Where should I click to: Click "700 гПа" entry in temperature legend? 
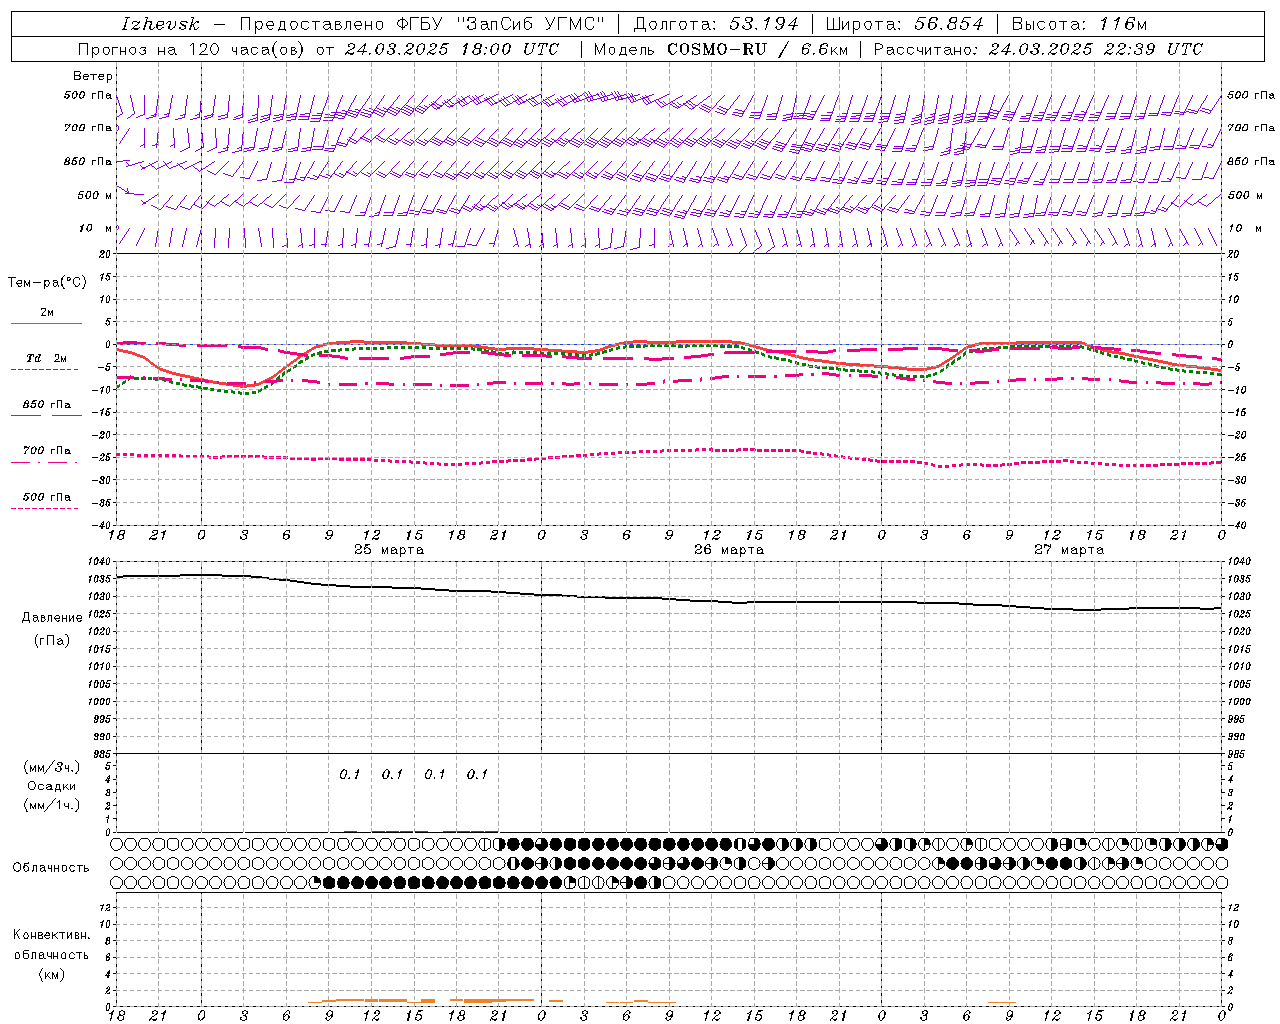[47, 450]
